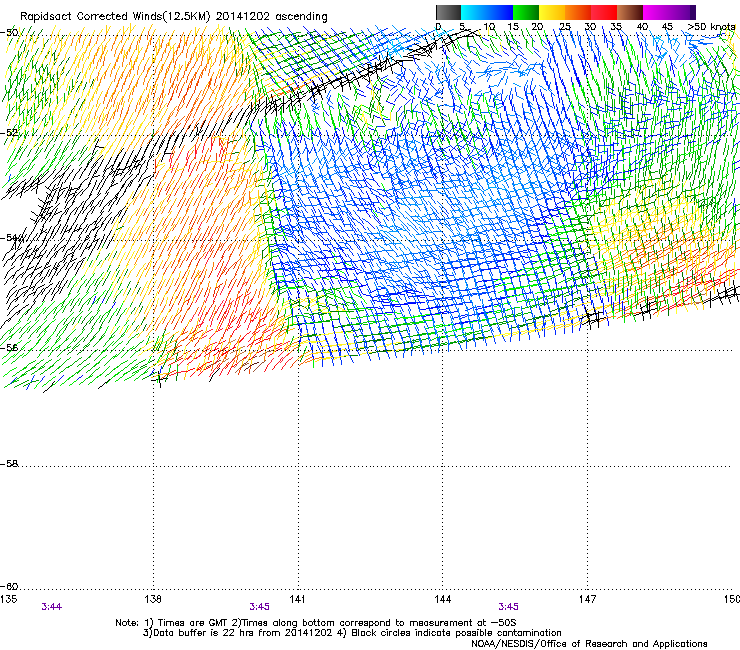740x650 pixels.
Task: Click note 'correspond to measurement at -50S'
Action: pos(428,623)
